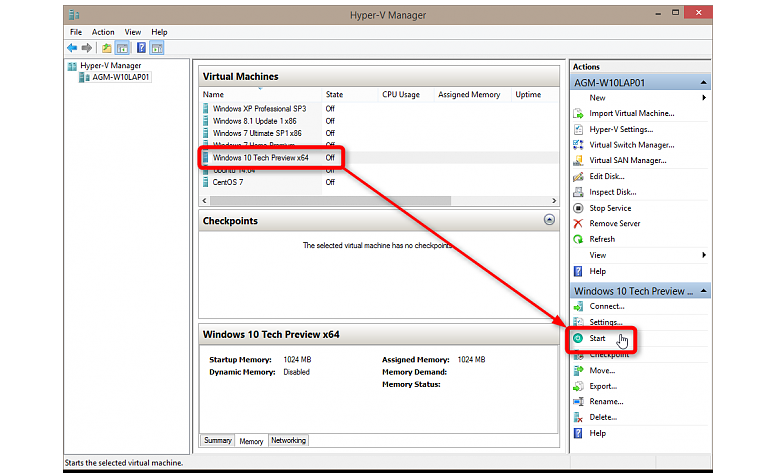Click the Connect icon in VM actions

coord(578,307)
